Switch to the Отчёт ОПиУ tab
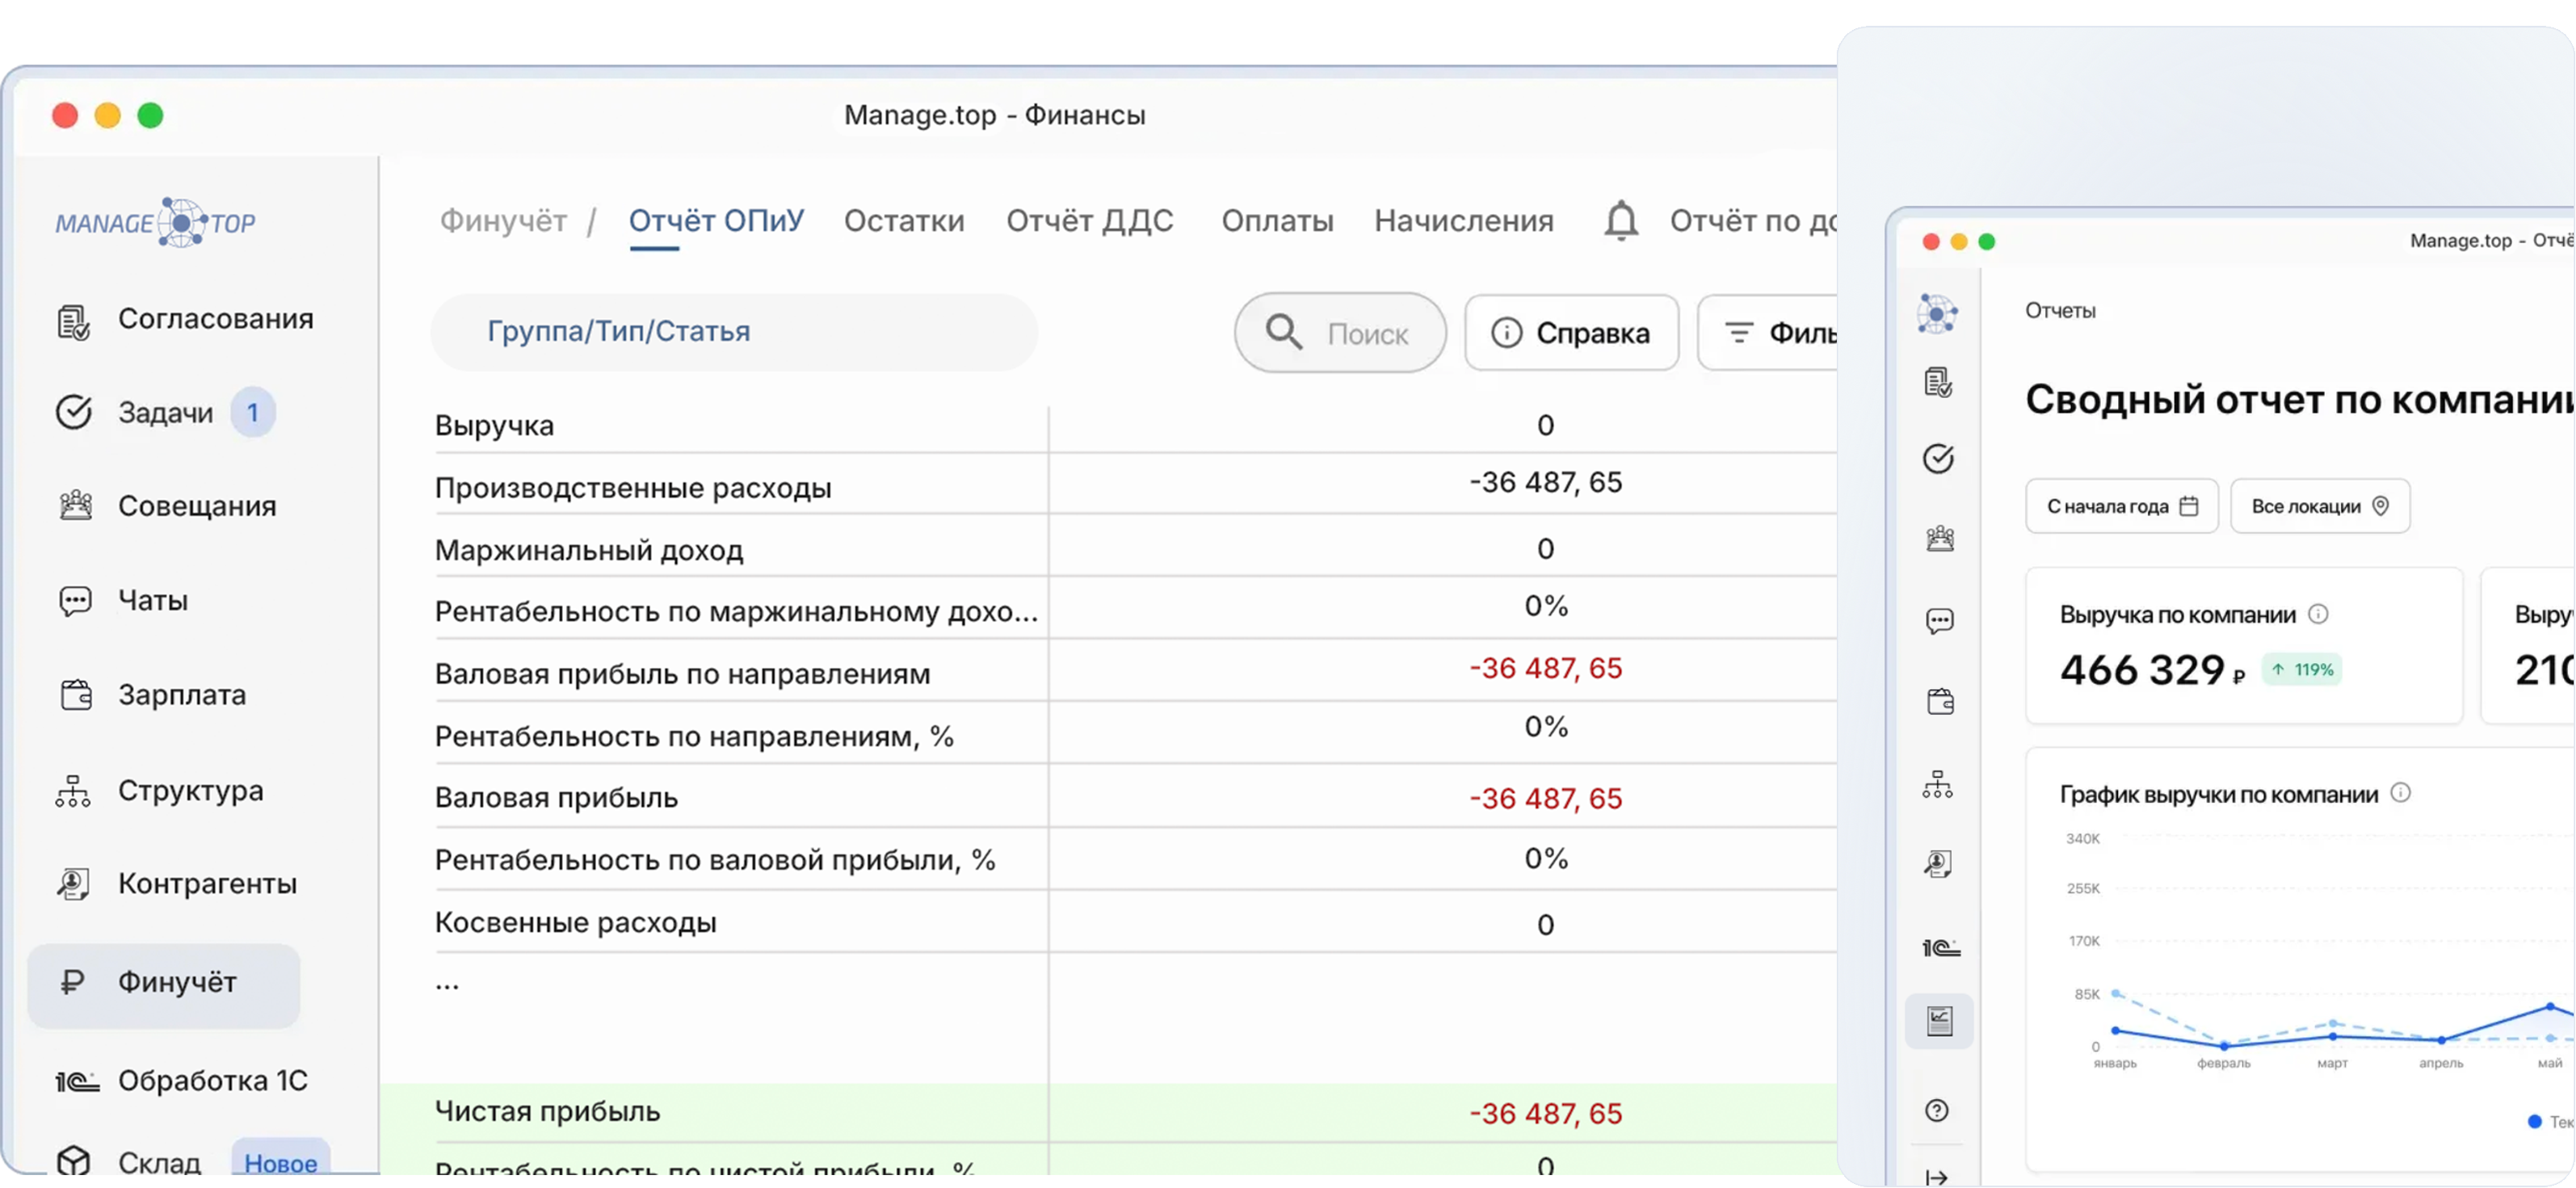The width and height of the screenshot is (2576, 1188). click(x=716, y=220)
